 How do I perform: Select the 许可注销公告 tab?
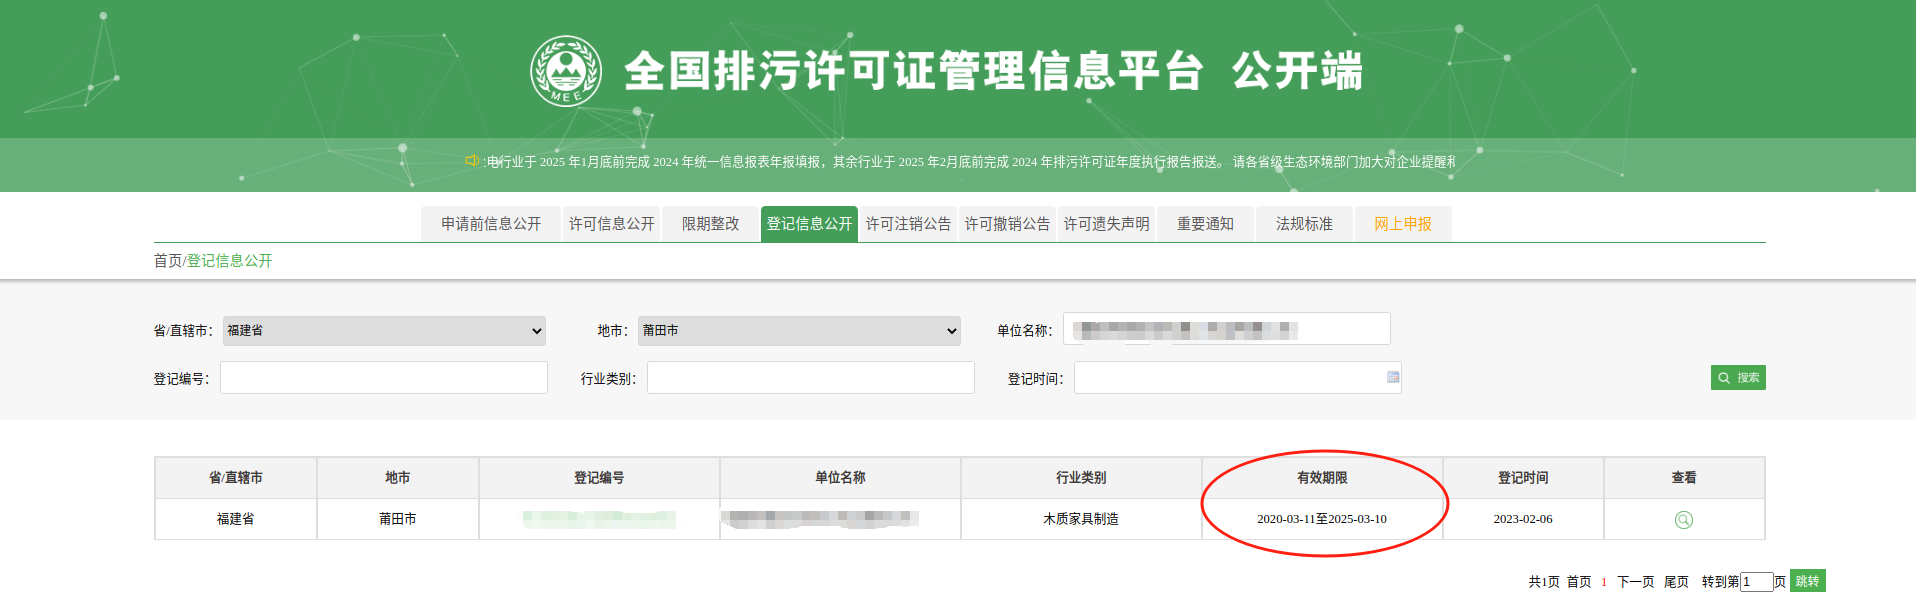(908, 224)
